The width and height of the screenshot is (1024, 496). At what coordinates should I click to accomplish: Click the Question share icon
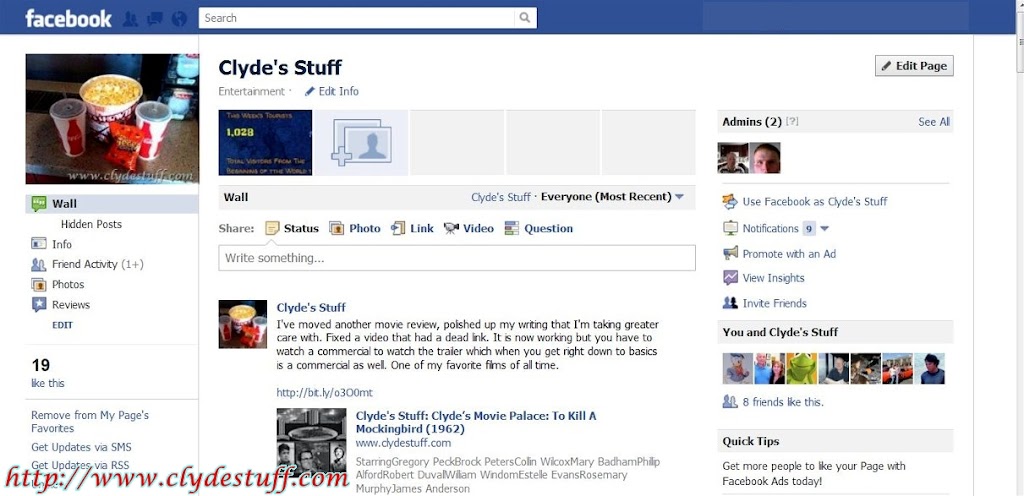tap(512, 228)
